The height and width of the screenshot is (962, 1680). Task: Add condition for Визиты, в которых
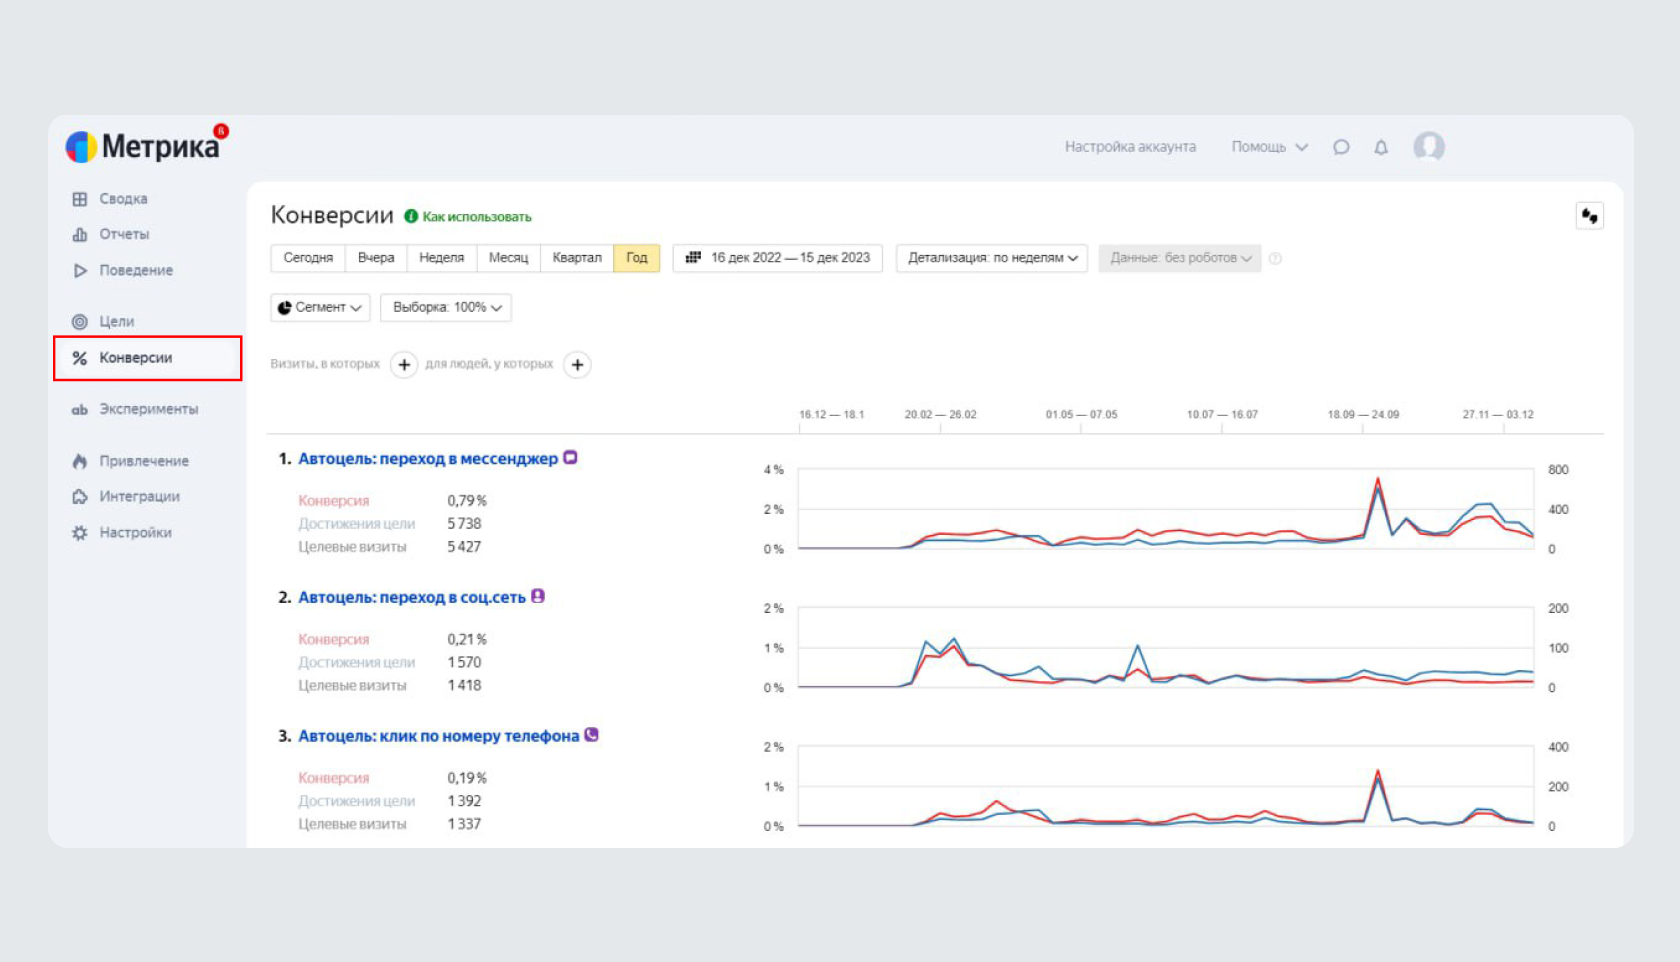(404, 365)
